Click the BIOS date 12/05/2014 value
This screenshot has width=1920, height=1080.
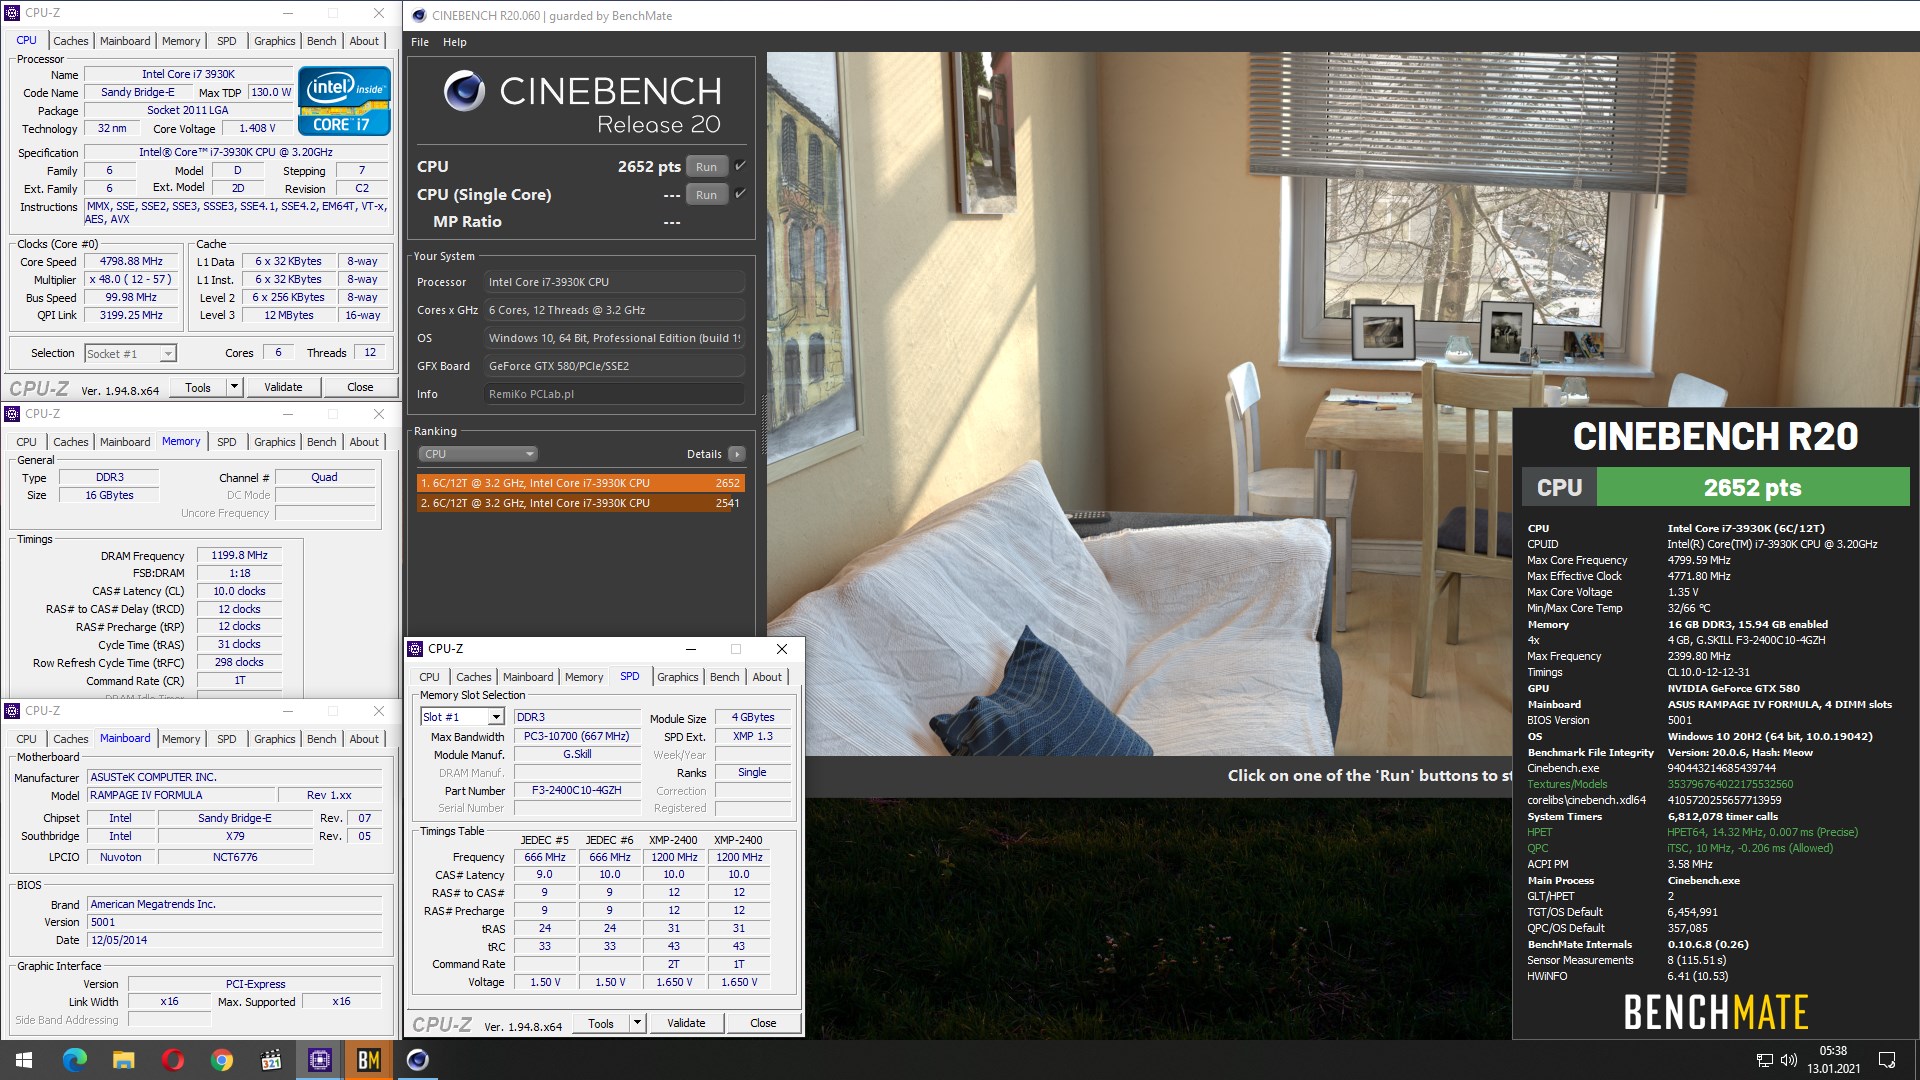(235, 940)
